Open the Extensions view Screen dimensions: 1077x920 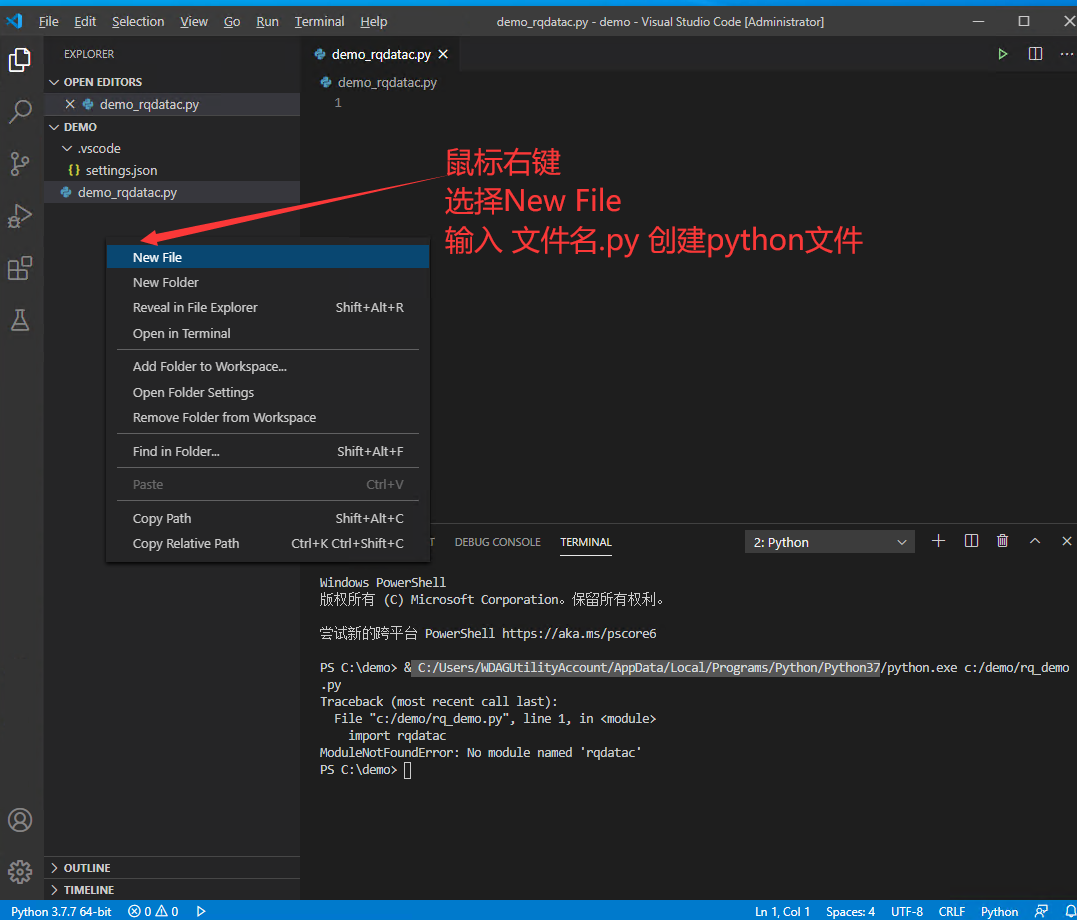(x=20, y=268)
